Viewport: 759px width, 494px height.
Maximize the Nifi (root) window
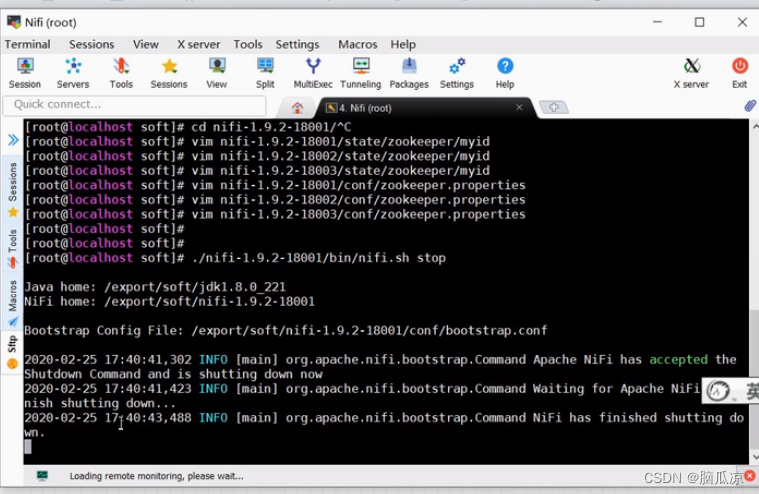[699, 22]
